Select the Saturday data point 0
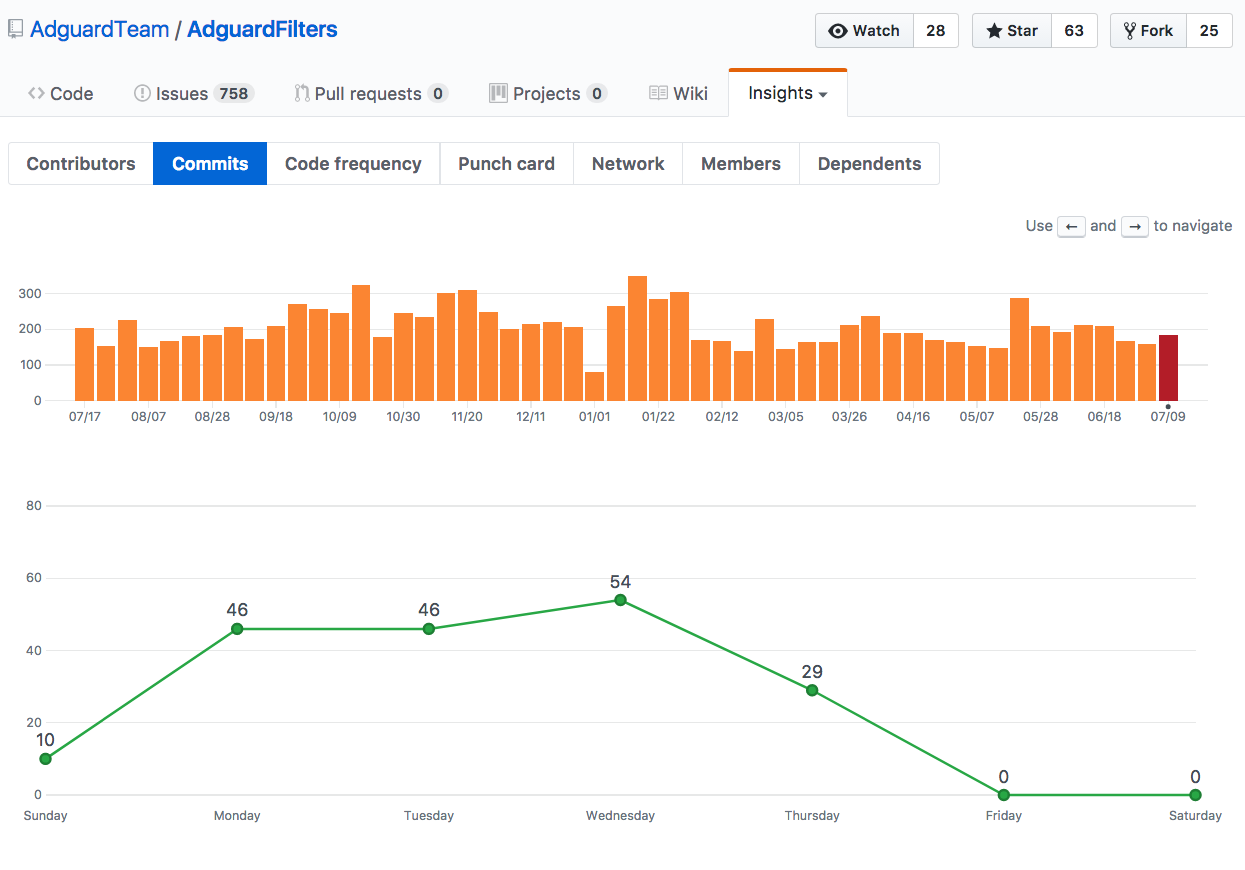The height and width of the screenshot is (870, 1245). [x=1195, y=795]
